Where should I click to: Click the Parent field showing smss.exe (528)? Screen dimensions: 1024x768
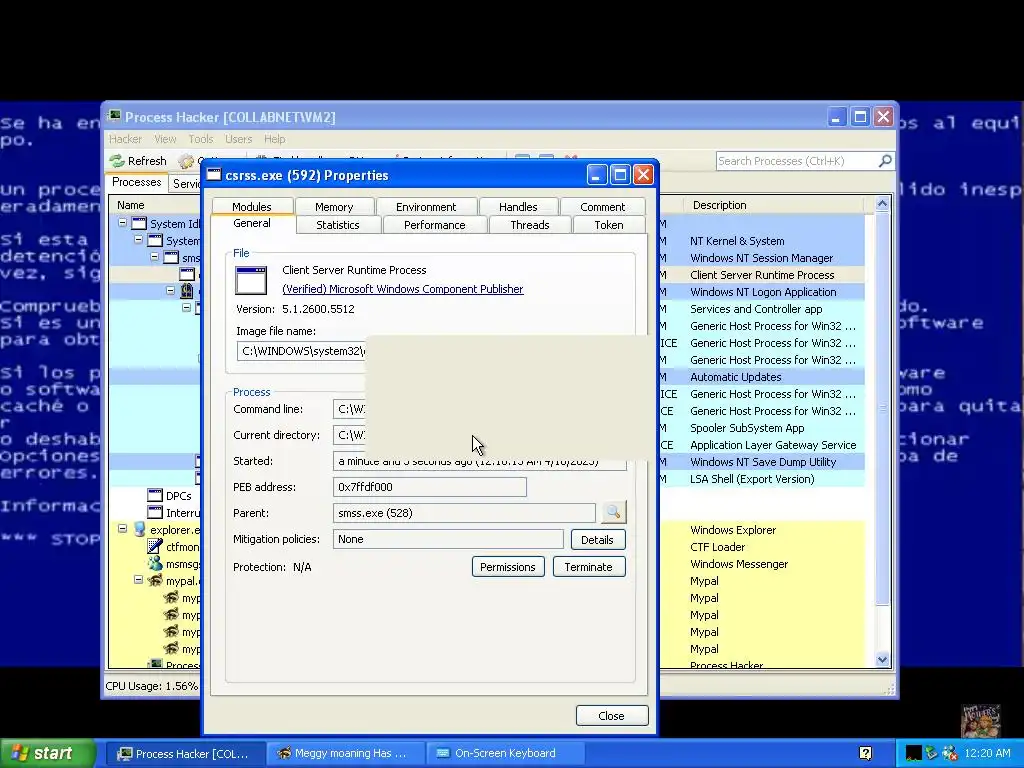[x=464, y=513]
